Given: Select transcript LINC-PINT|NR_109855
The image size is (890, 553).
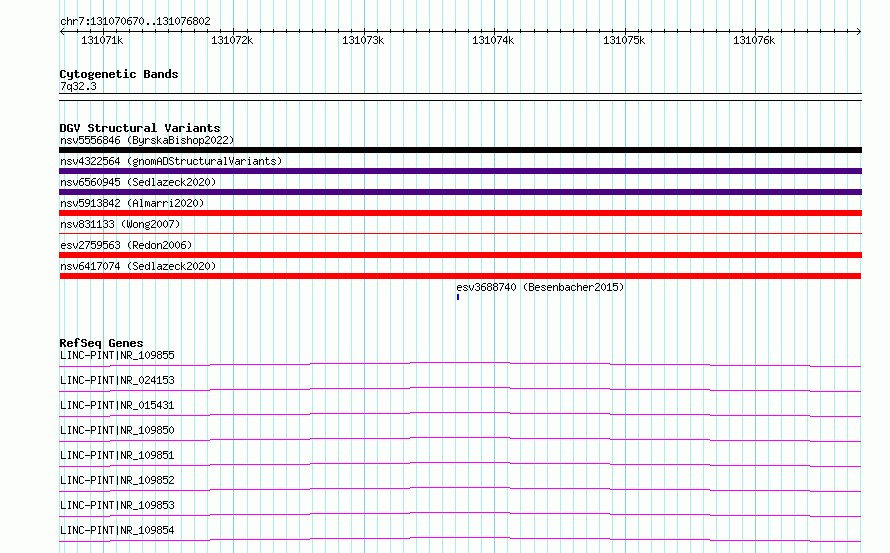Looking at the screenshot, I should tap(117, 355).
